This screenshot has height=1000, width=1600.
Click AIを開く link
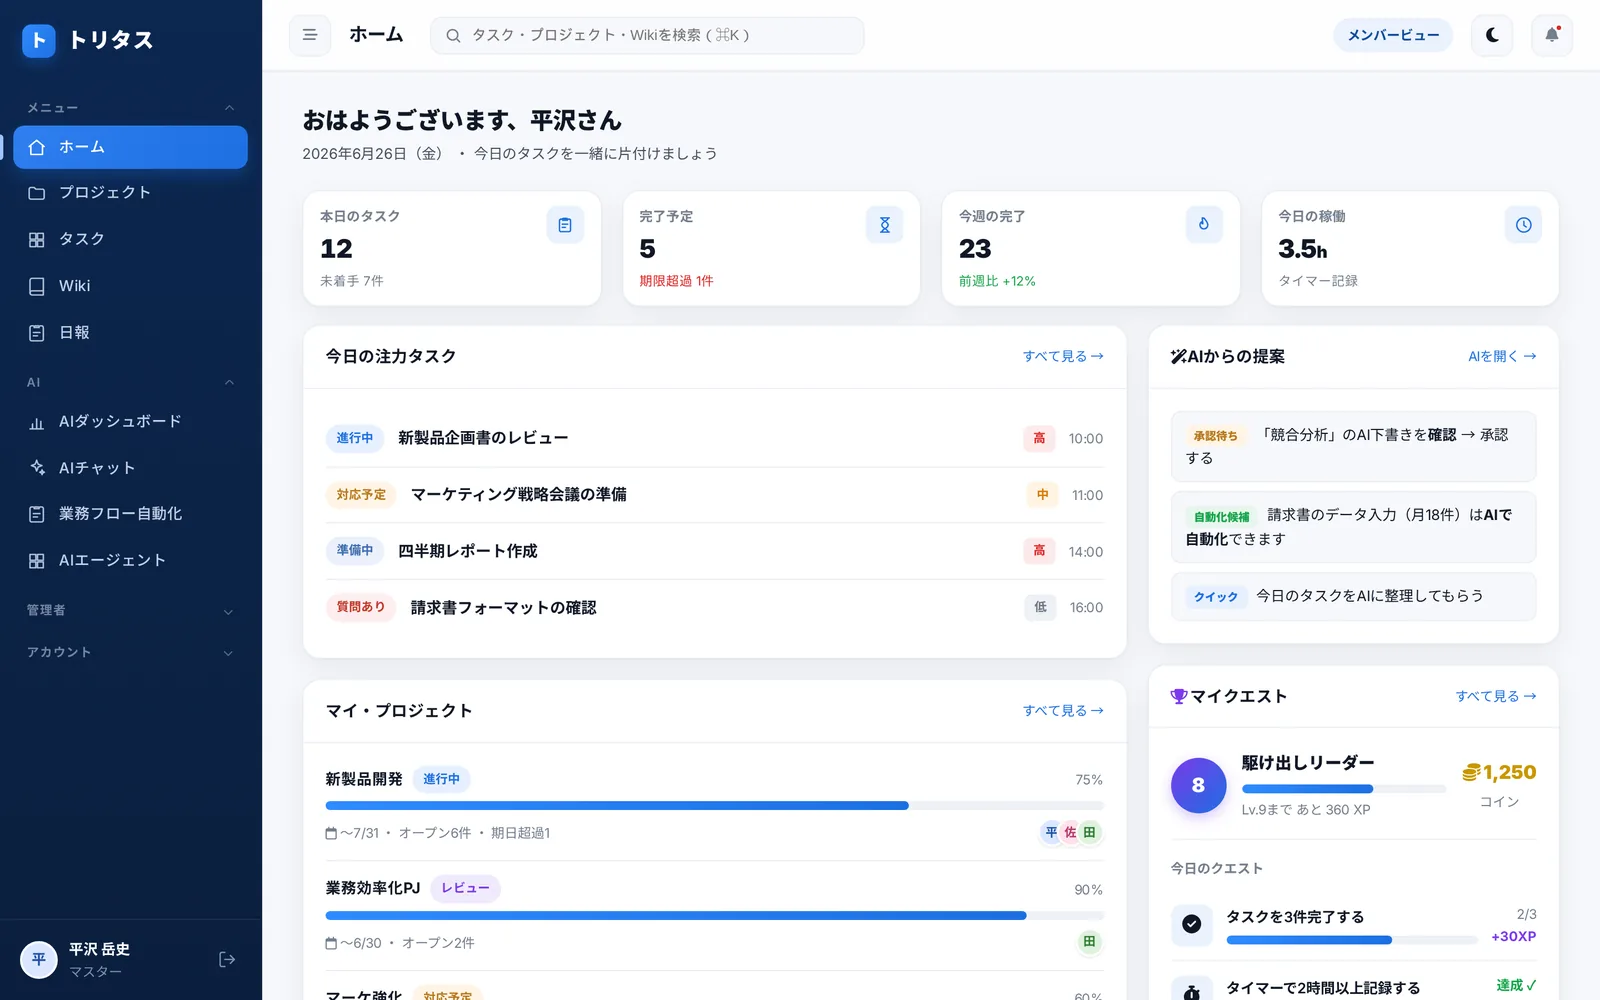tap(1502, 356)
